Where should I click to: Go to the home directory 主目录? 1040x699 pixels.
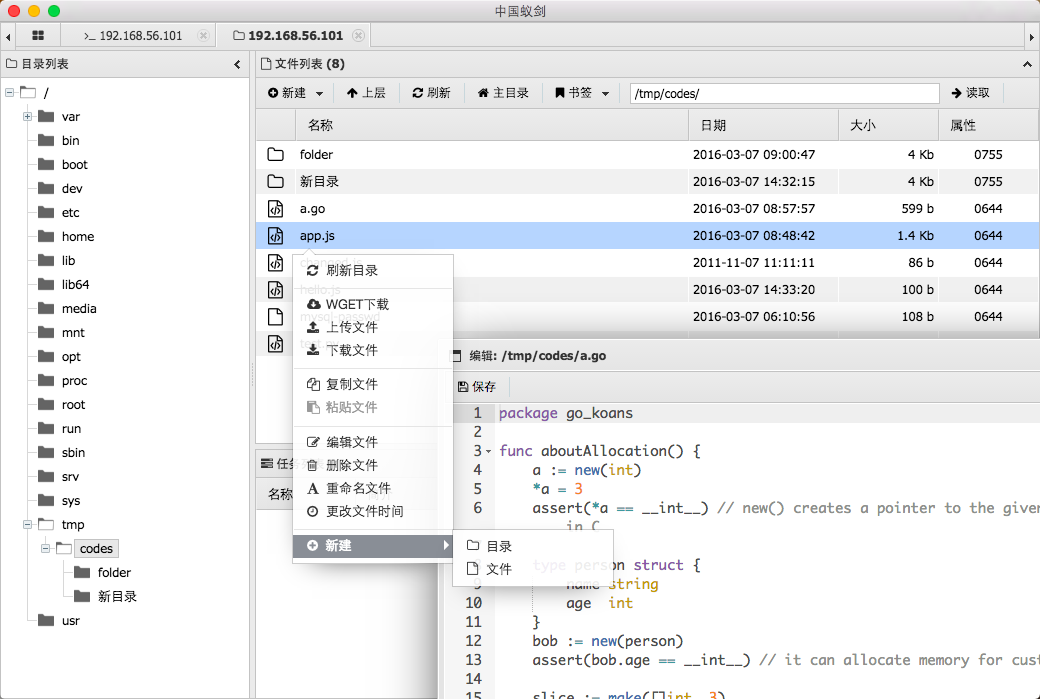pos(503,93)
